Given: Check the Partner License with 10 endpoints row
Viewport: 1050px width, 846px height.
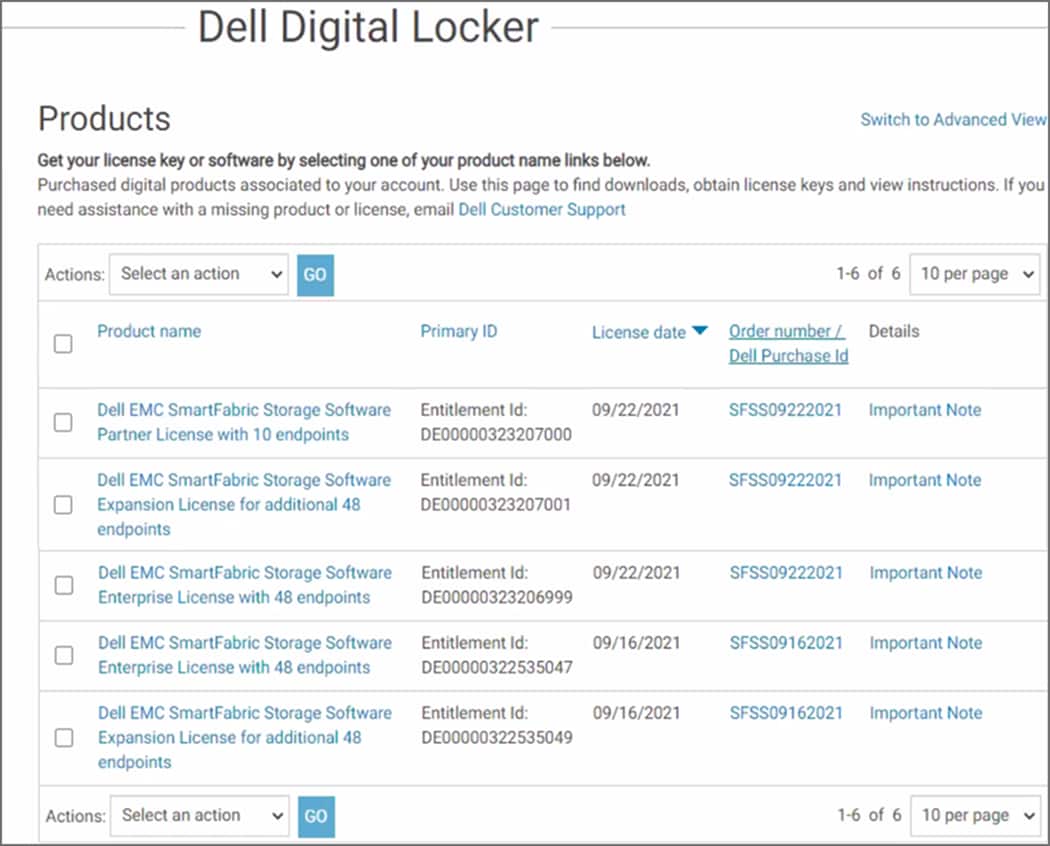Looking at the screenshot, I should [63, 423].
